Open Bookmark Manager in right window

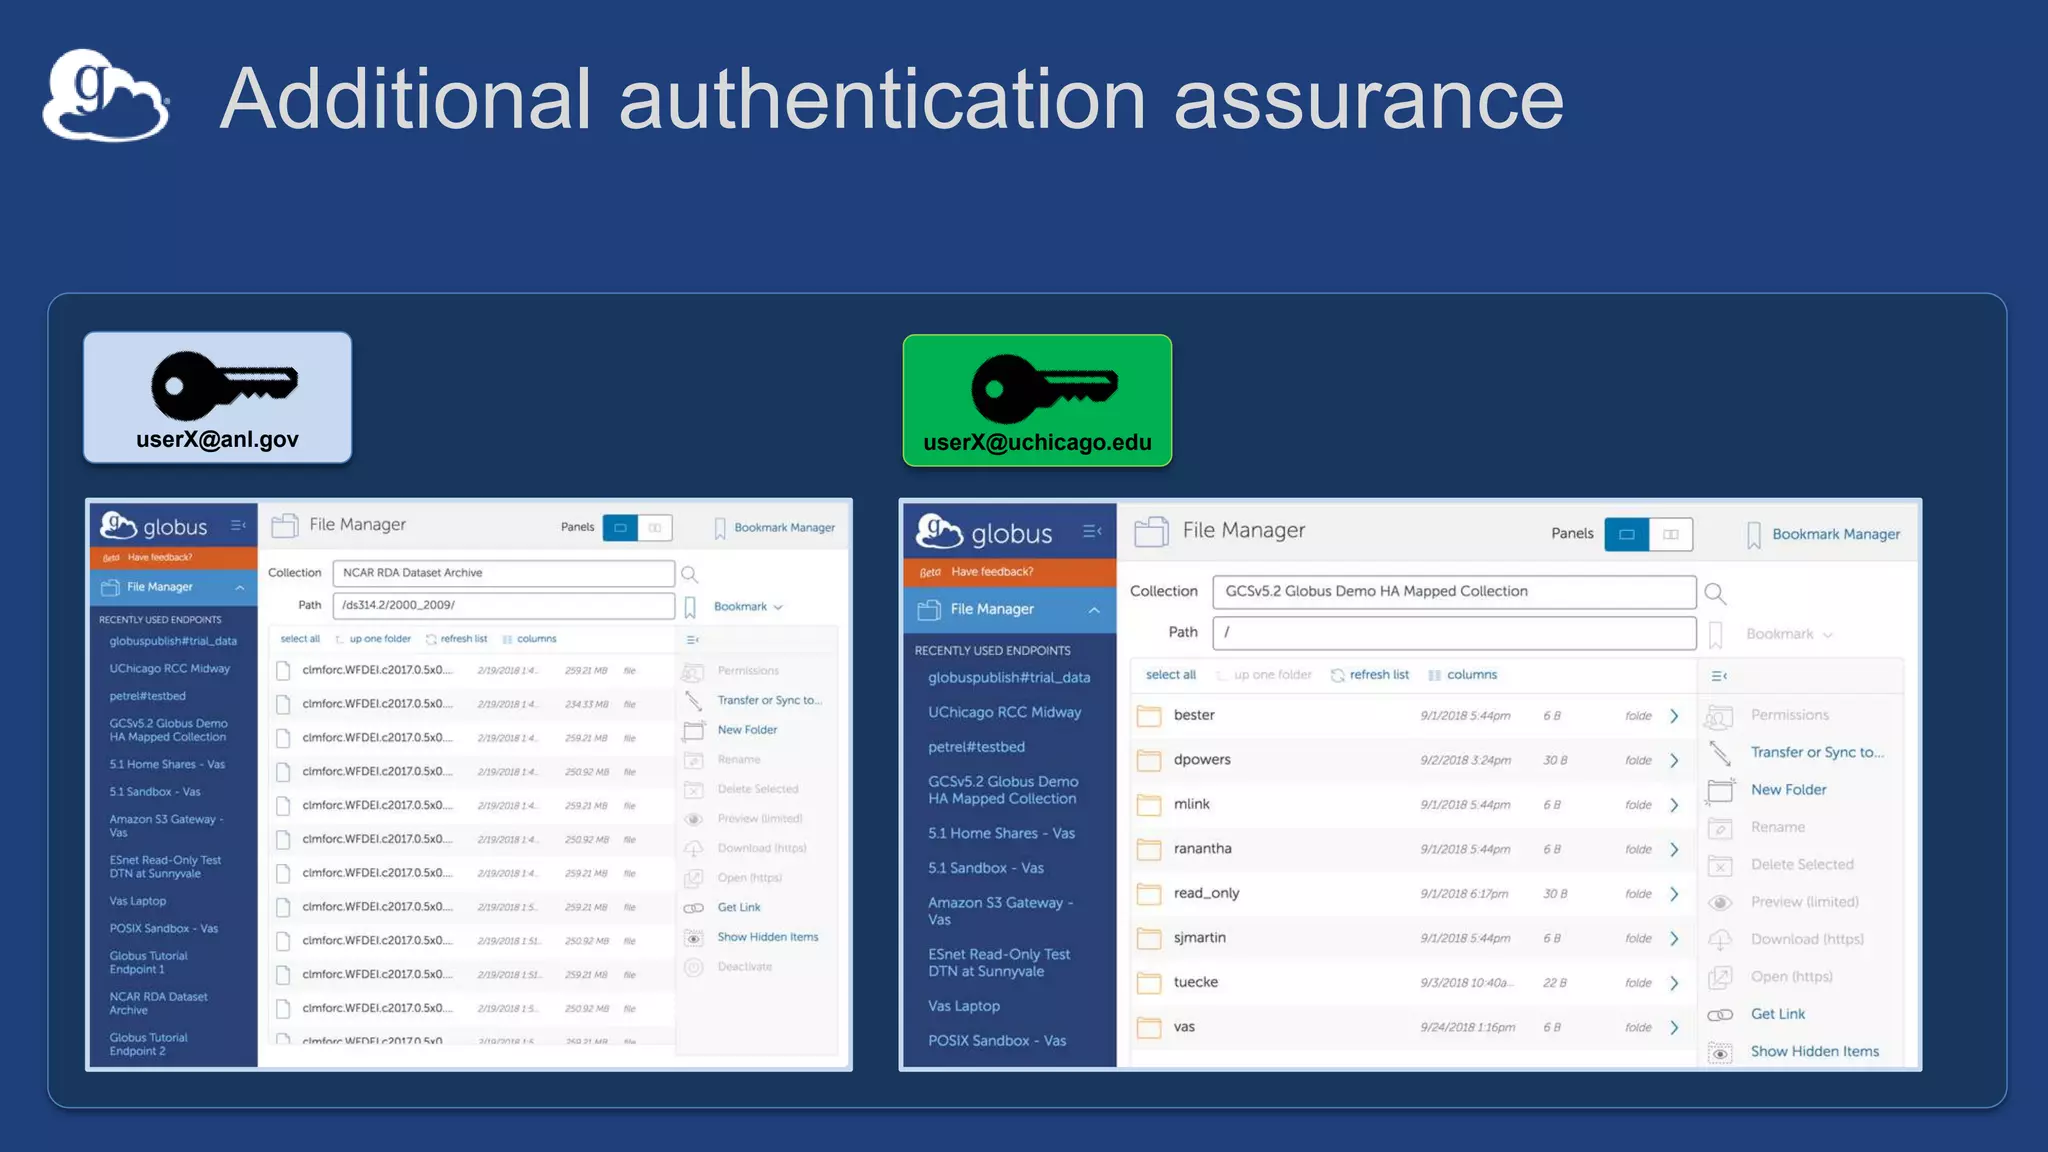(1823, 534)
